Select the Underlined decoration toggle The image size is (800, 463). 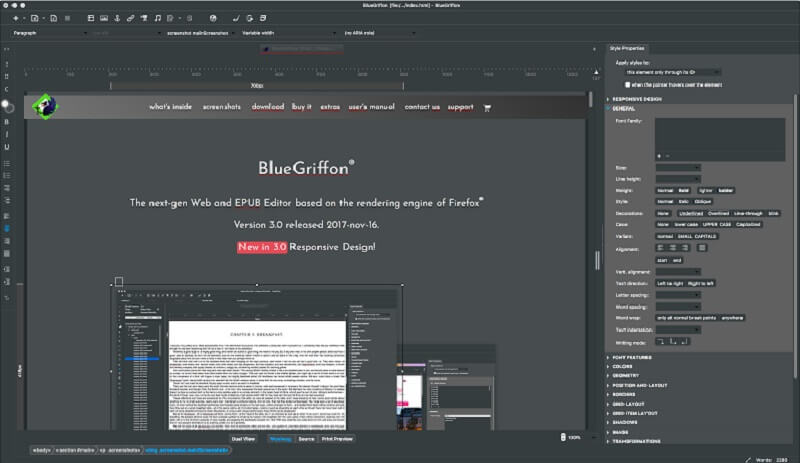click(x=691, y=213)
